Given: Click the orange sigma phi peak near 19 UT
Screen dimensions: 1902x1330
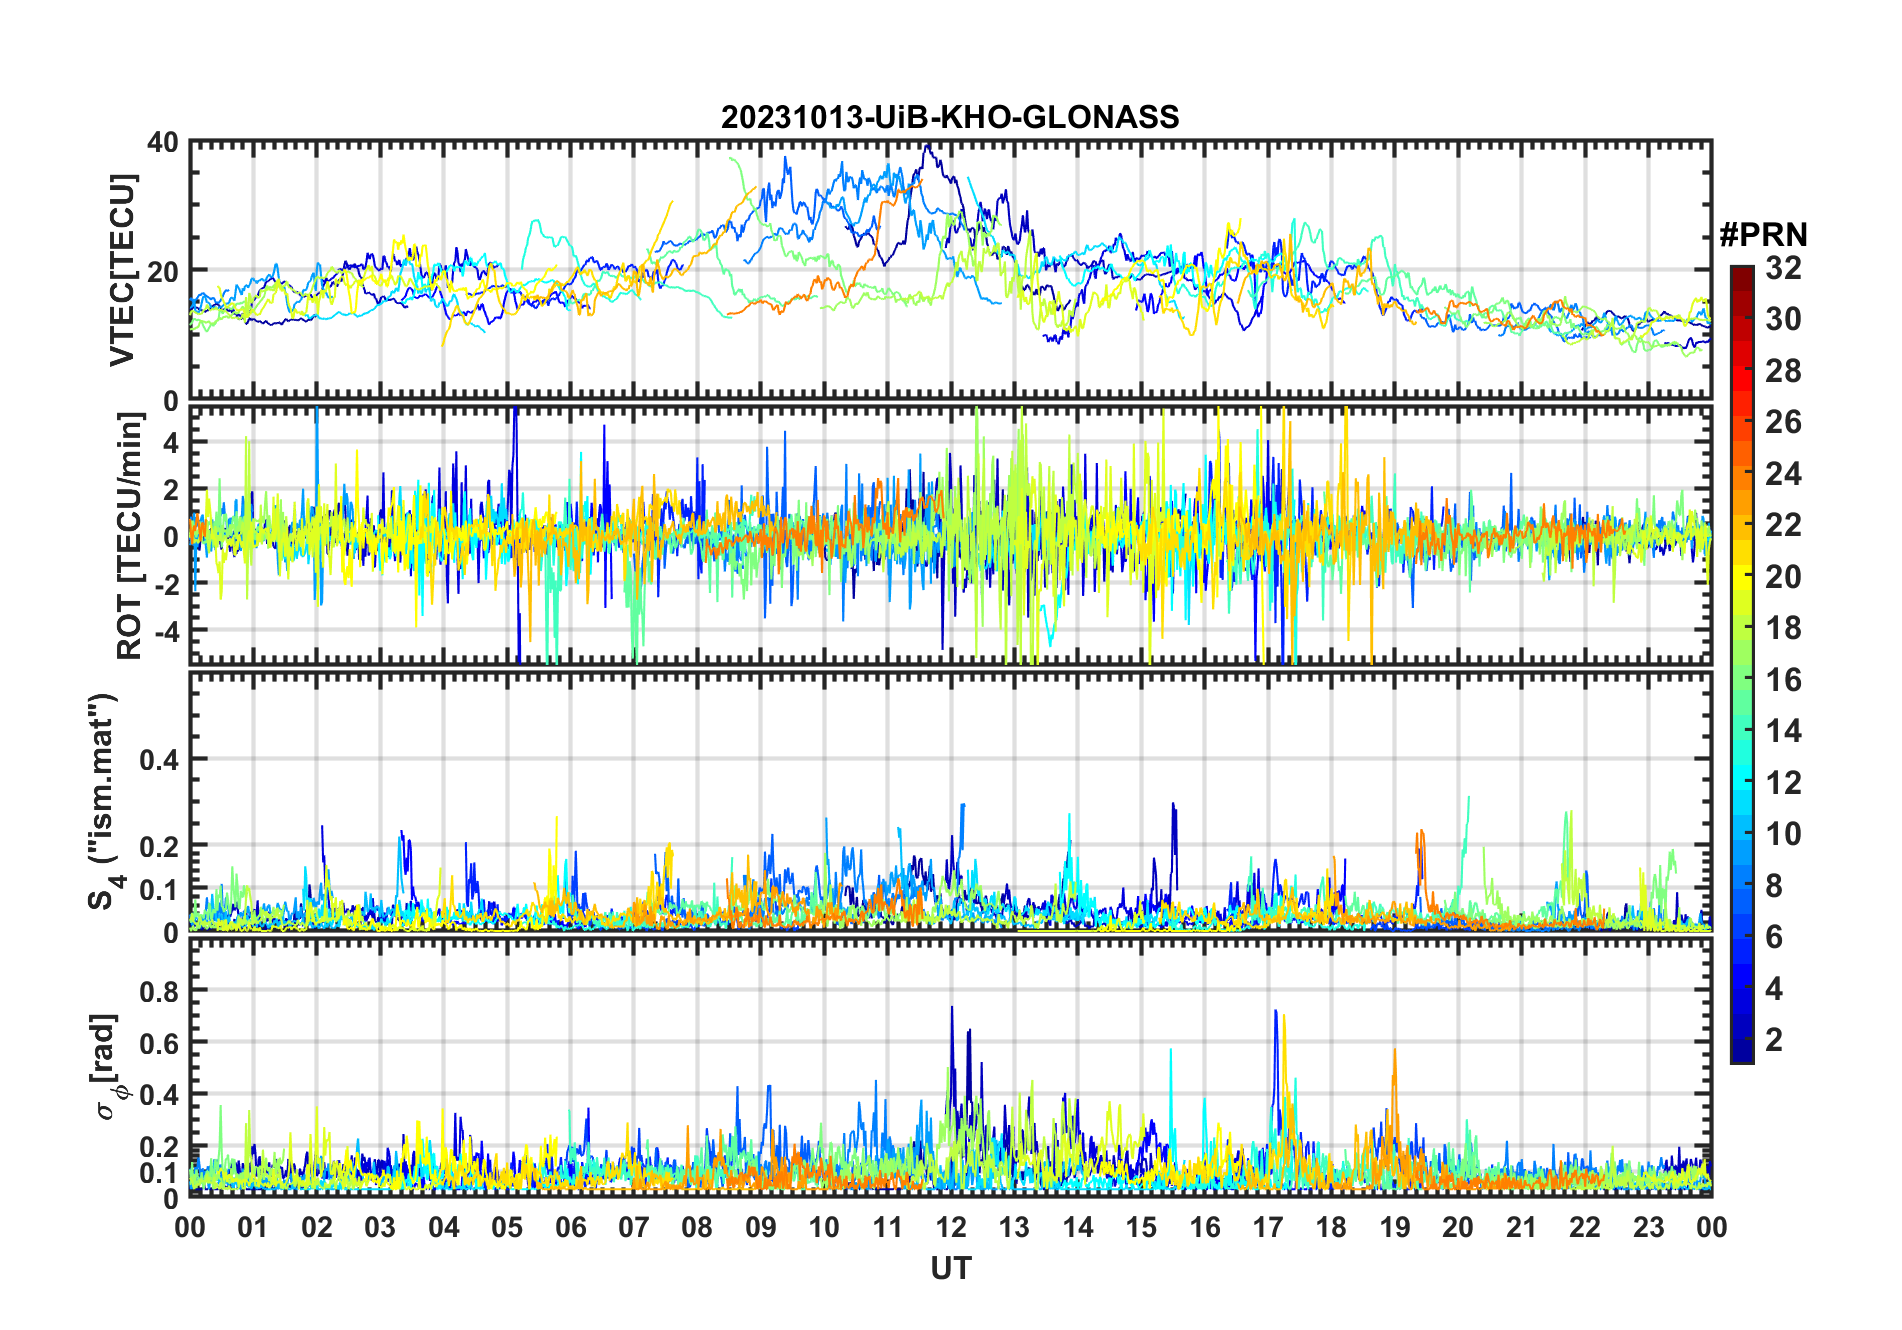Looking at the screenshot, I should (x=1394, y=1052).
